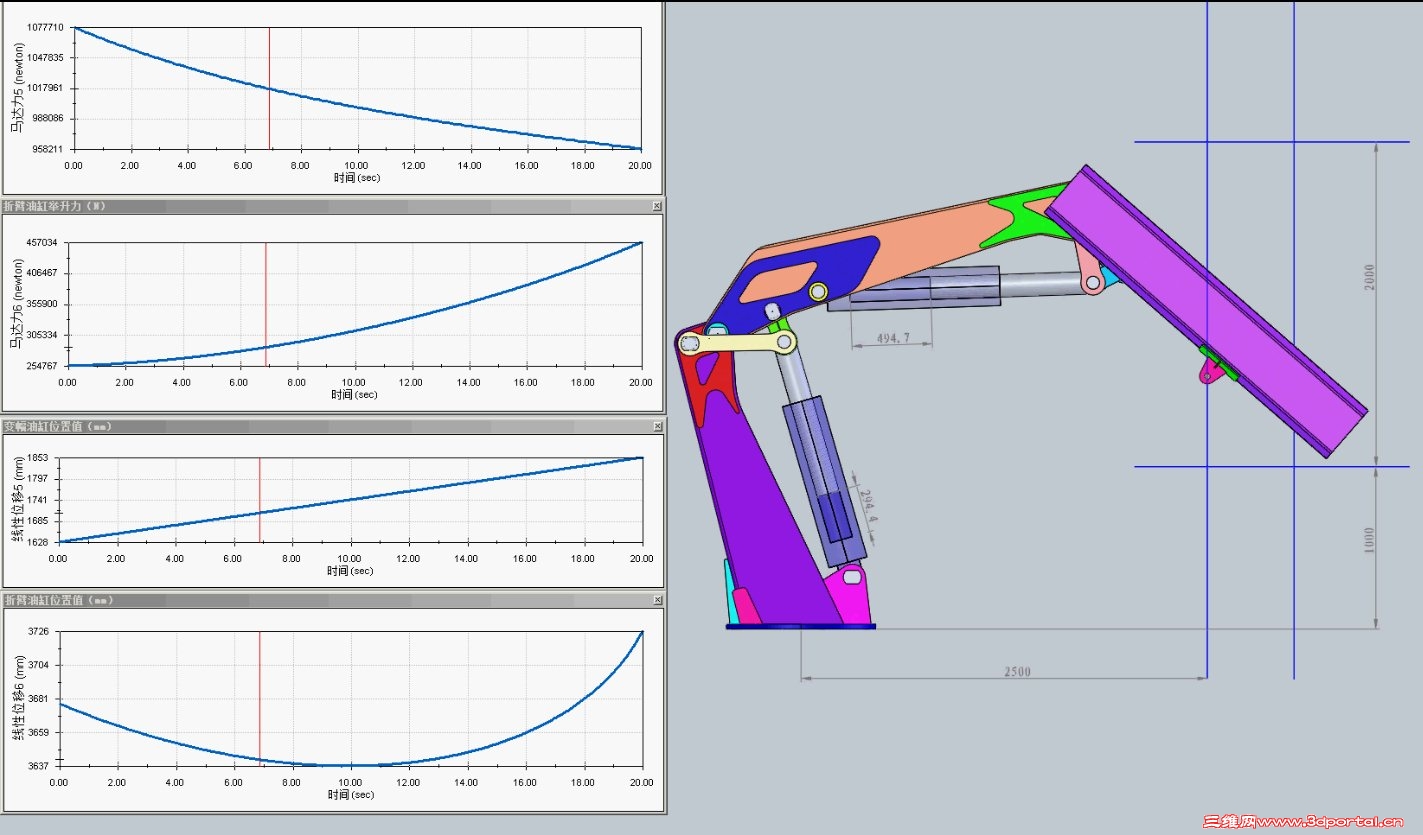1423x835 pixels.
Task: Click the 3726 axis maximum value
Action: pos(38,632)
